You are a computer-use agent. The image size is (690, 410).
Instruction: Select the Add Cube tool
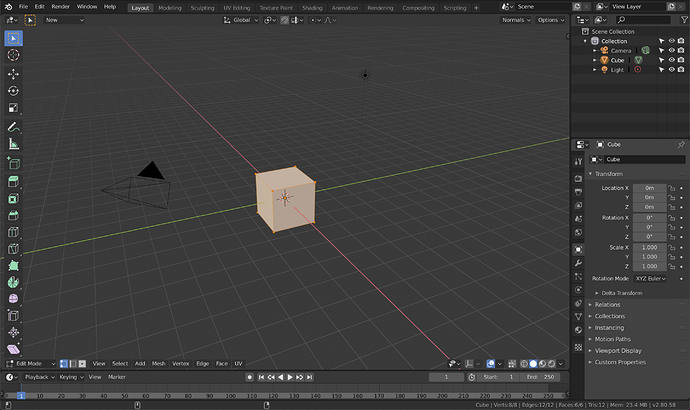pyautogui.click(x=14, y=163)
